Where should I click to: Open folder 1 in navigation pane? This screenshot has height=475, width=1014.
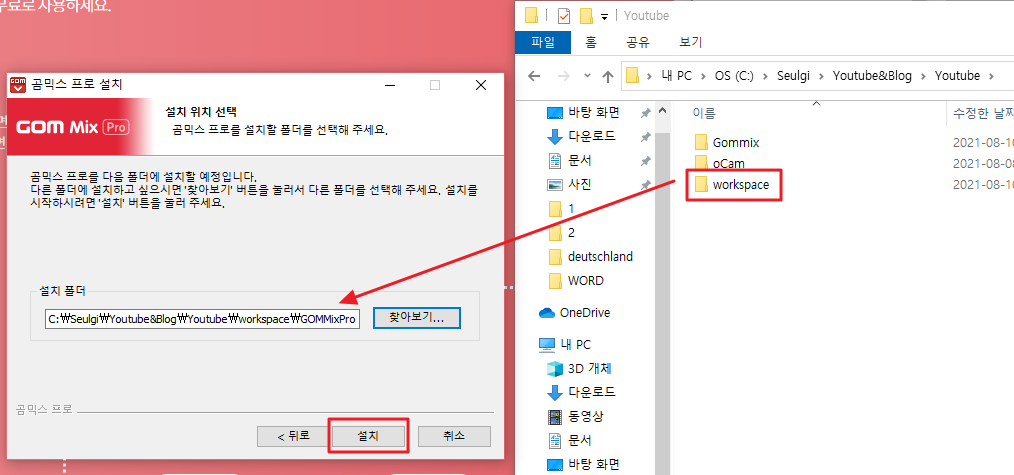click(x=571, y=209)
